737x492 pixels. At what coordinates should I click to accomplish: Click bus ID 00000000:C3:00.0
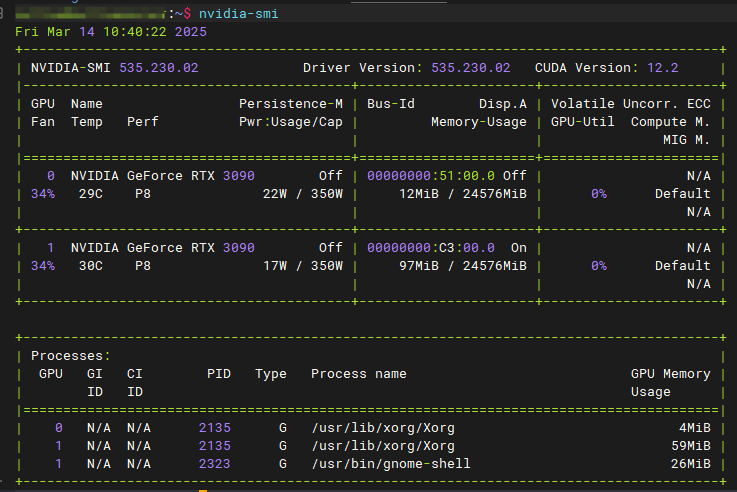pyautogui.click(x=431, y=248)
